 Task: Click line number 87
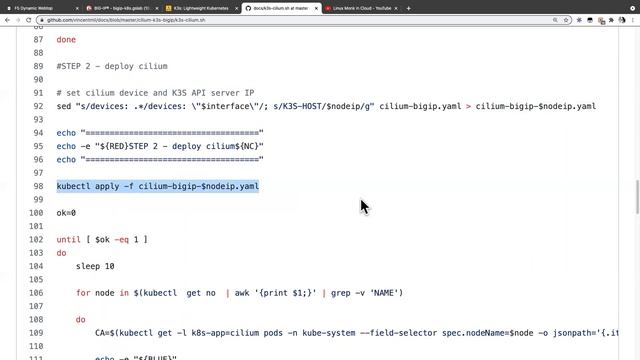(x=38, y=40)
